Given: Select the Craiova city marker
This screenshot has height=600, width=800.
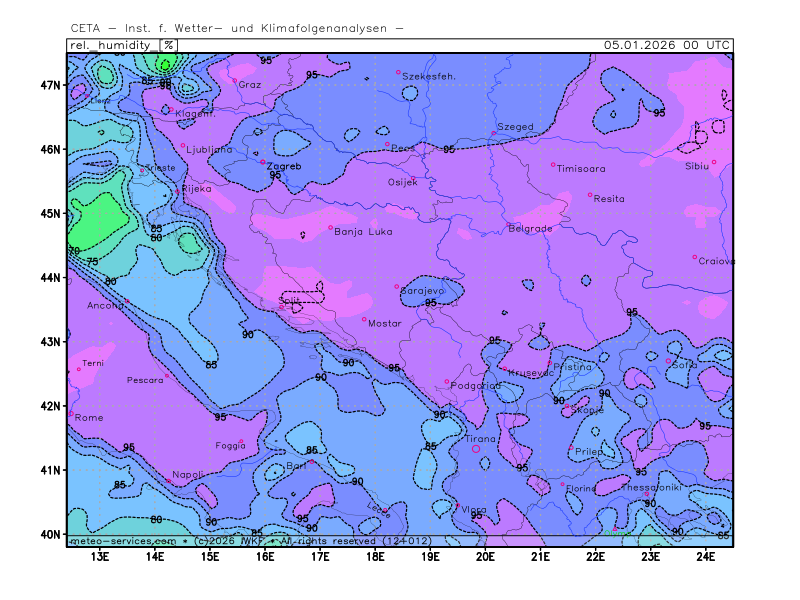Looking at the screenshot, I should [695, 257].
